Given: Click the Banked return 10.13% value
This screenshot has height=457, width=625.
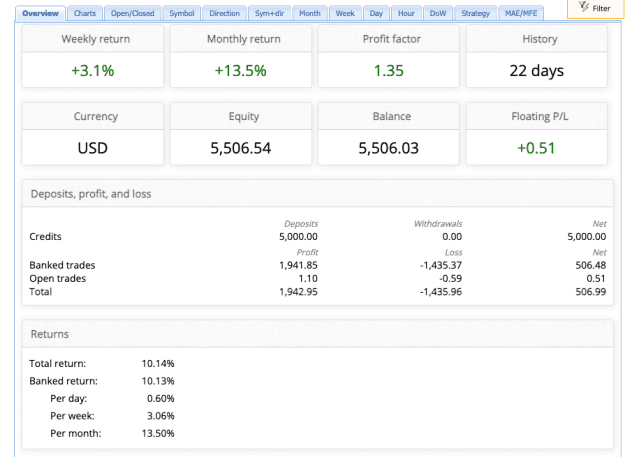Looking at the screenshot, I should pos(158,381).
